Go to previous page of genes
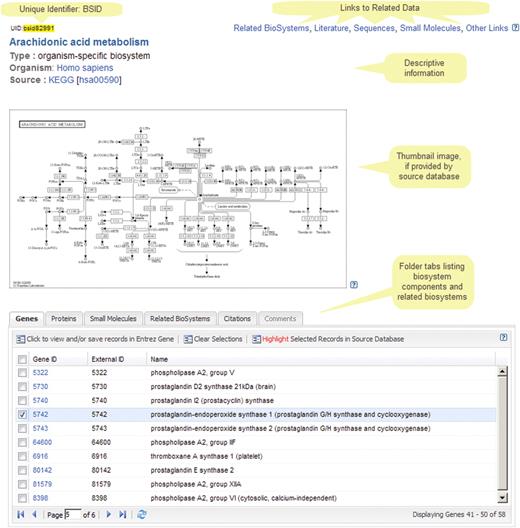The width and height of the screenshot is (520, 528). (x=34, y=514)
